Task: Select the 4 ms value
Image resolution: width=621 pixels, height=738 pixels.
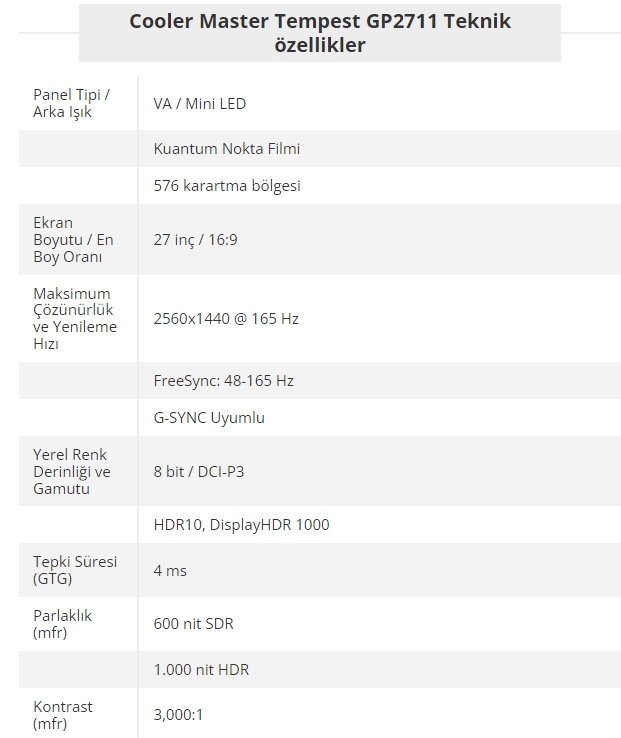Action: pos(170,570)
